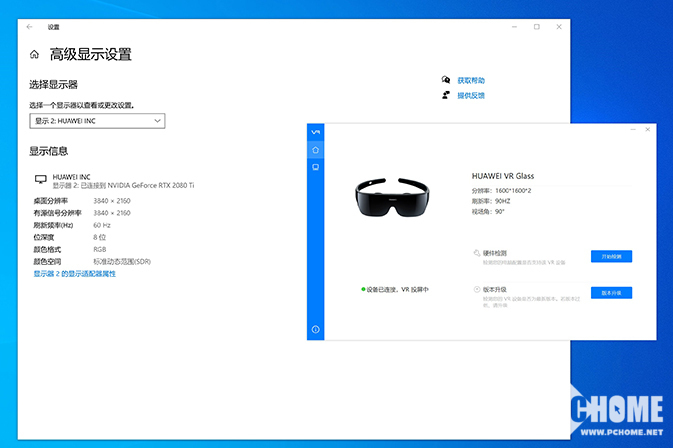Click the blue 版本升级 button
673x448 pixels.
pos(611,293)
